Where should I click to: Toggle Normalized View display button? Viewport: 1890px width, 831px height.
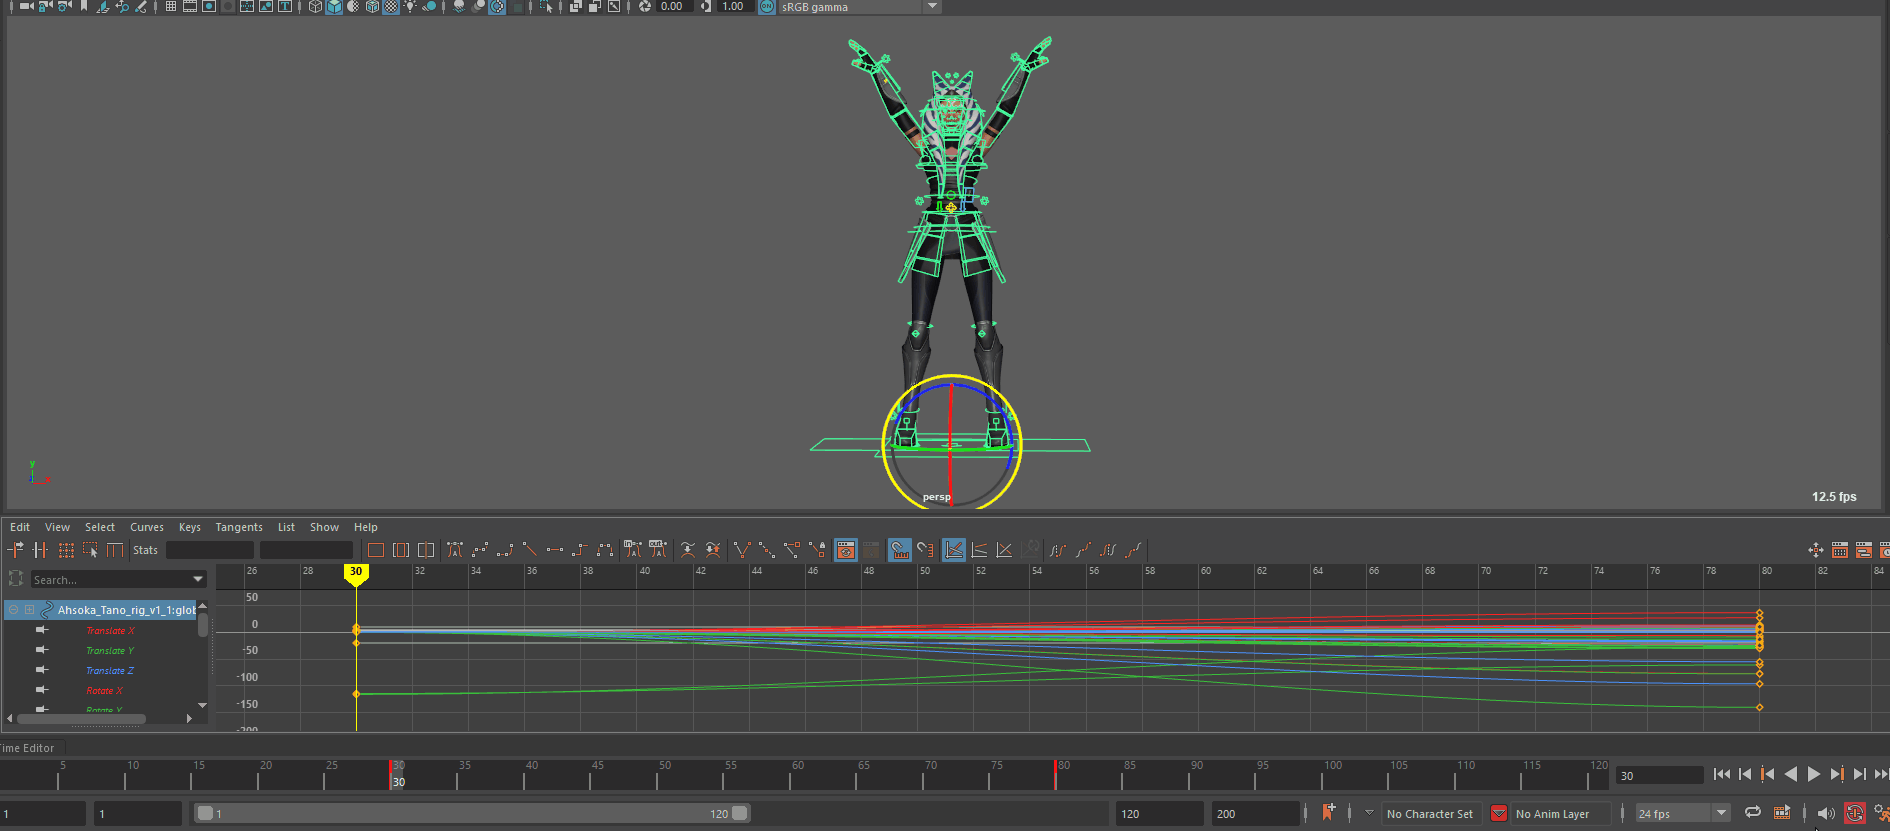[x=1005, y=550]
